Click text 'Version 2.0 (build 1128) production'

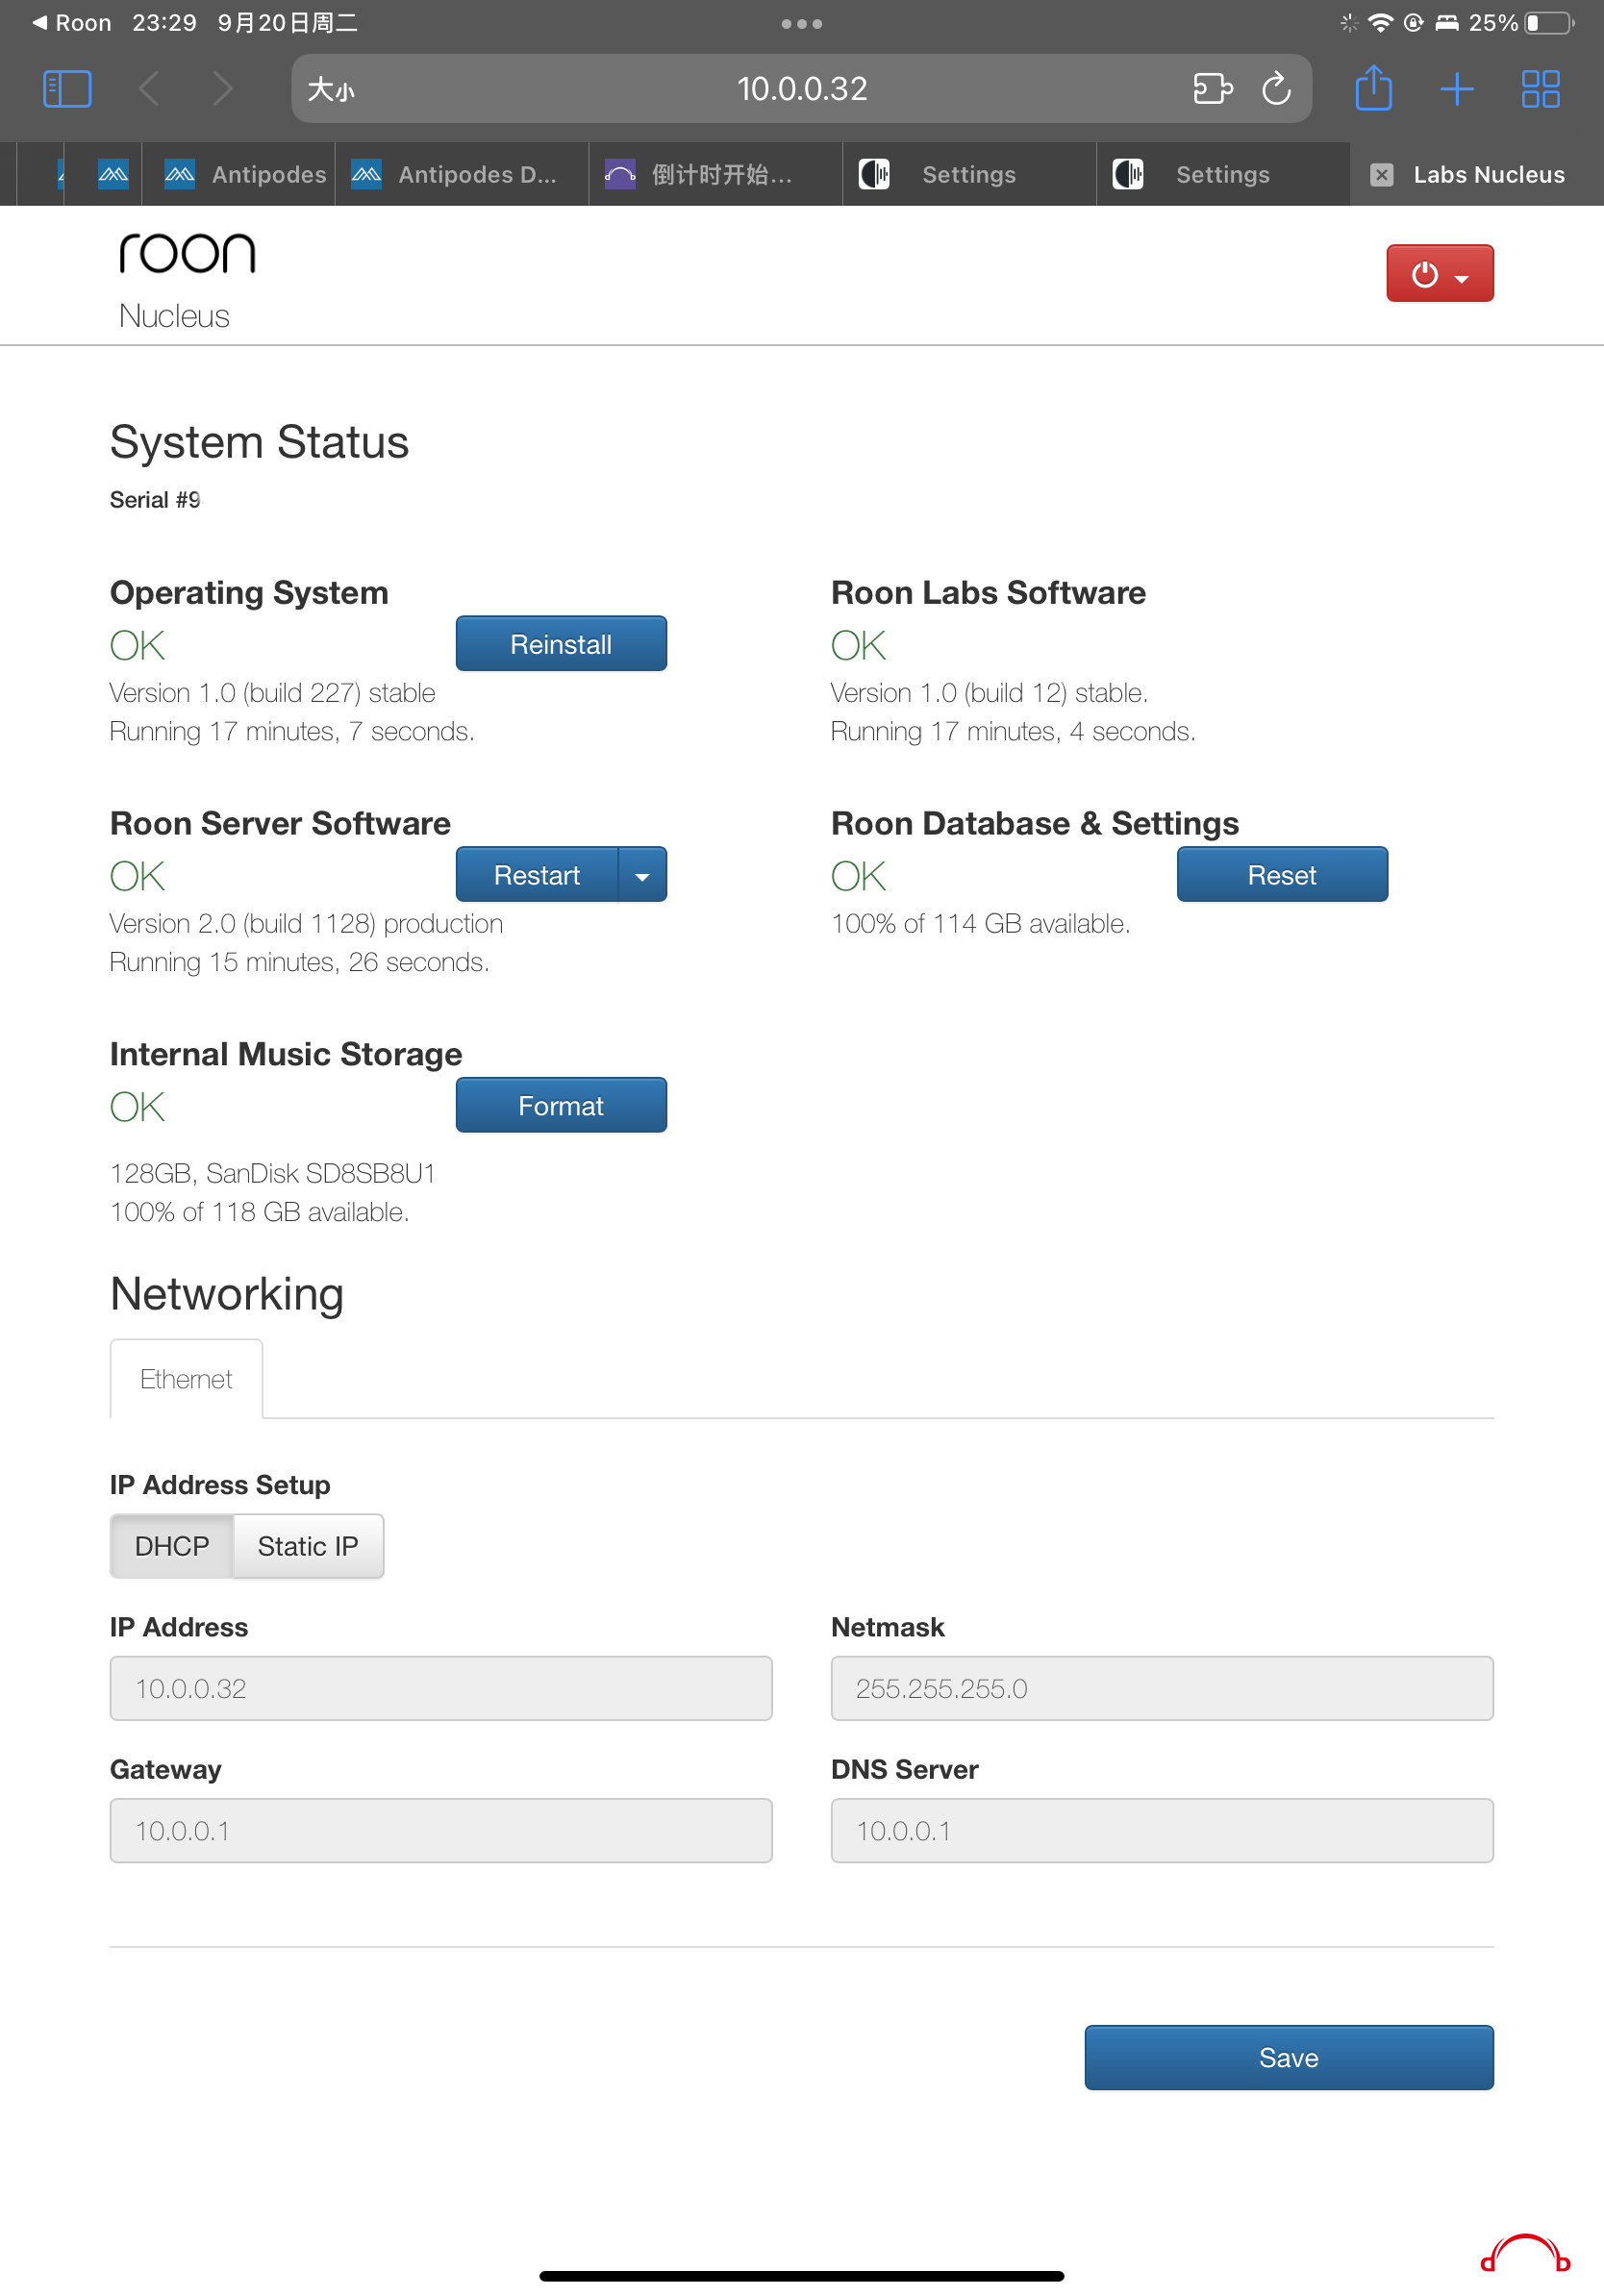(x=306, y=923)
